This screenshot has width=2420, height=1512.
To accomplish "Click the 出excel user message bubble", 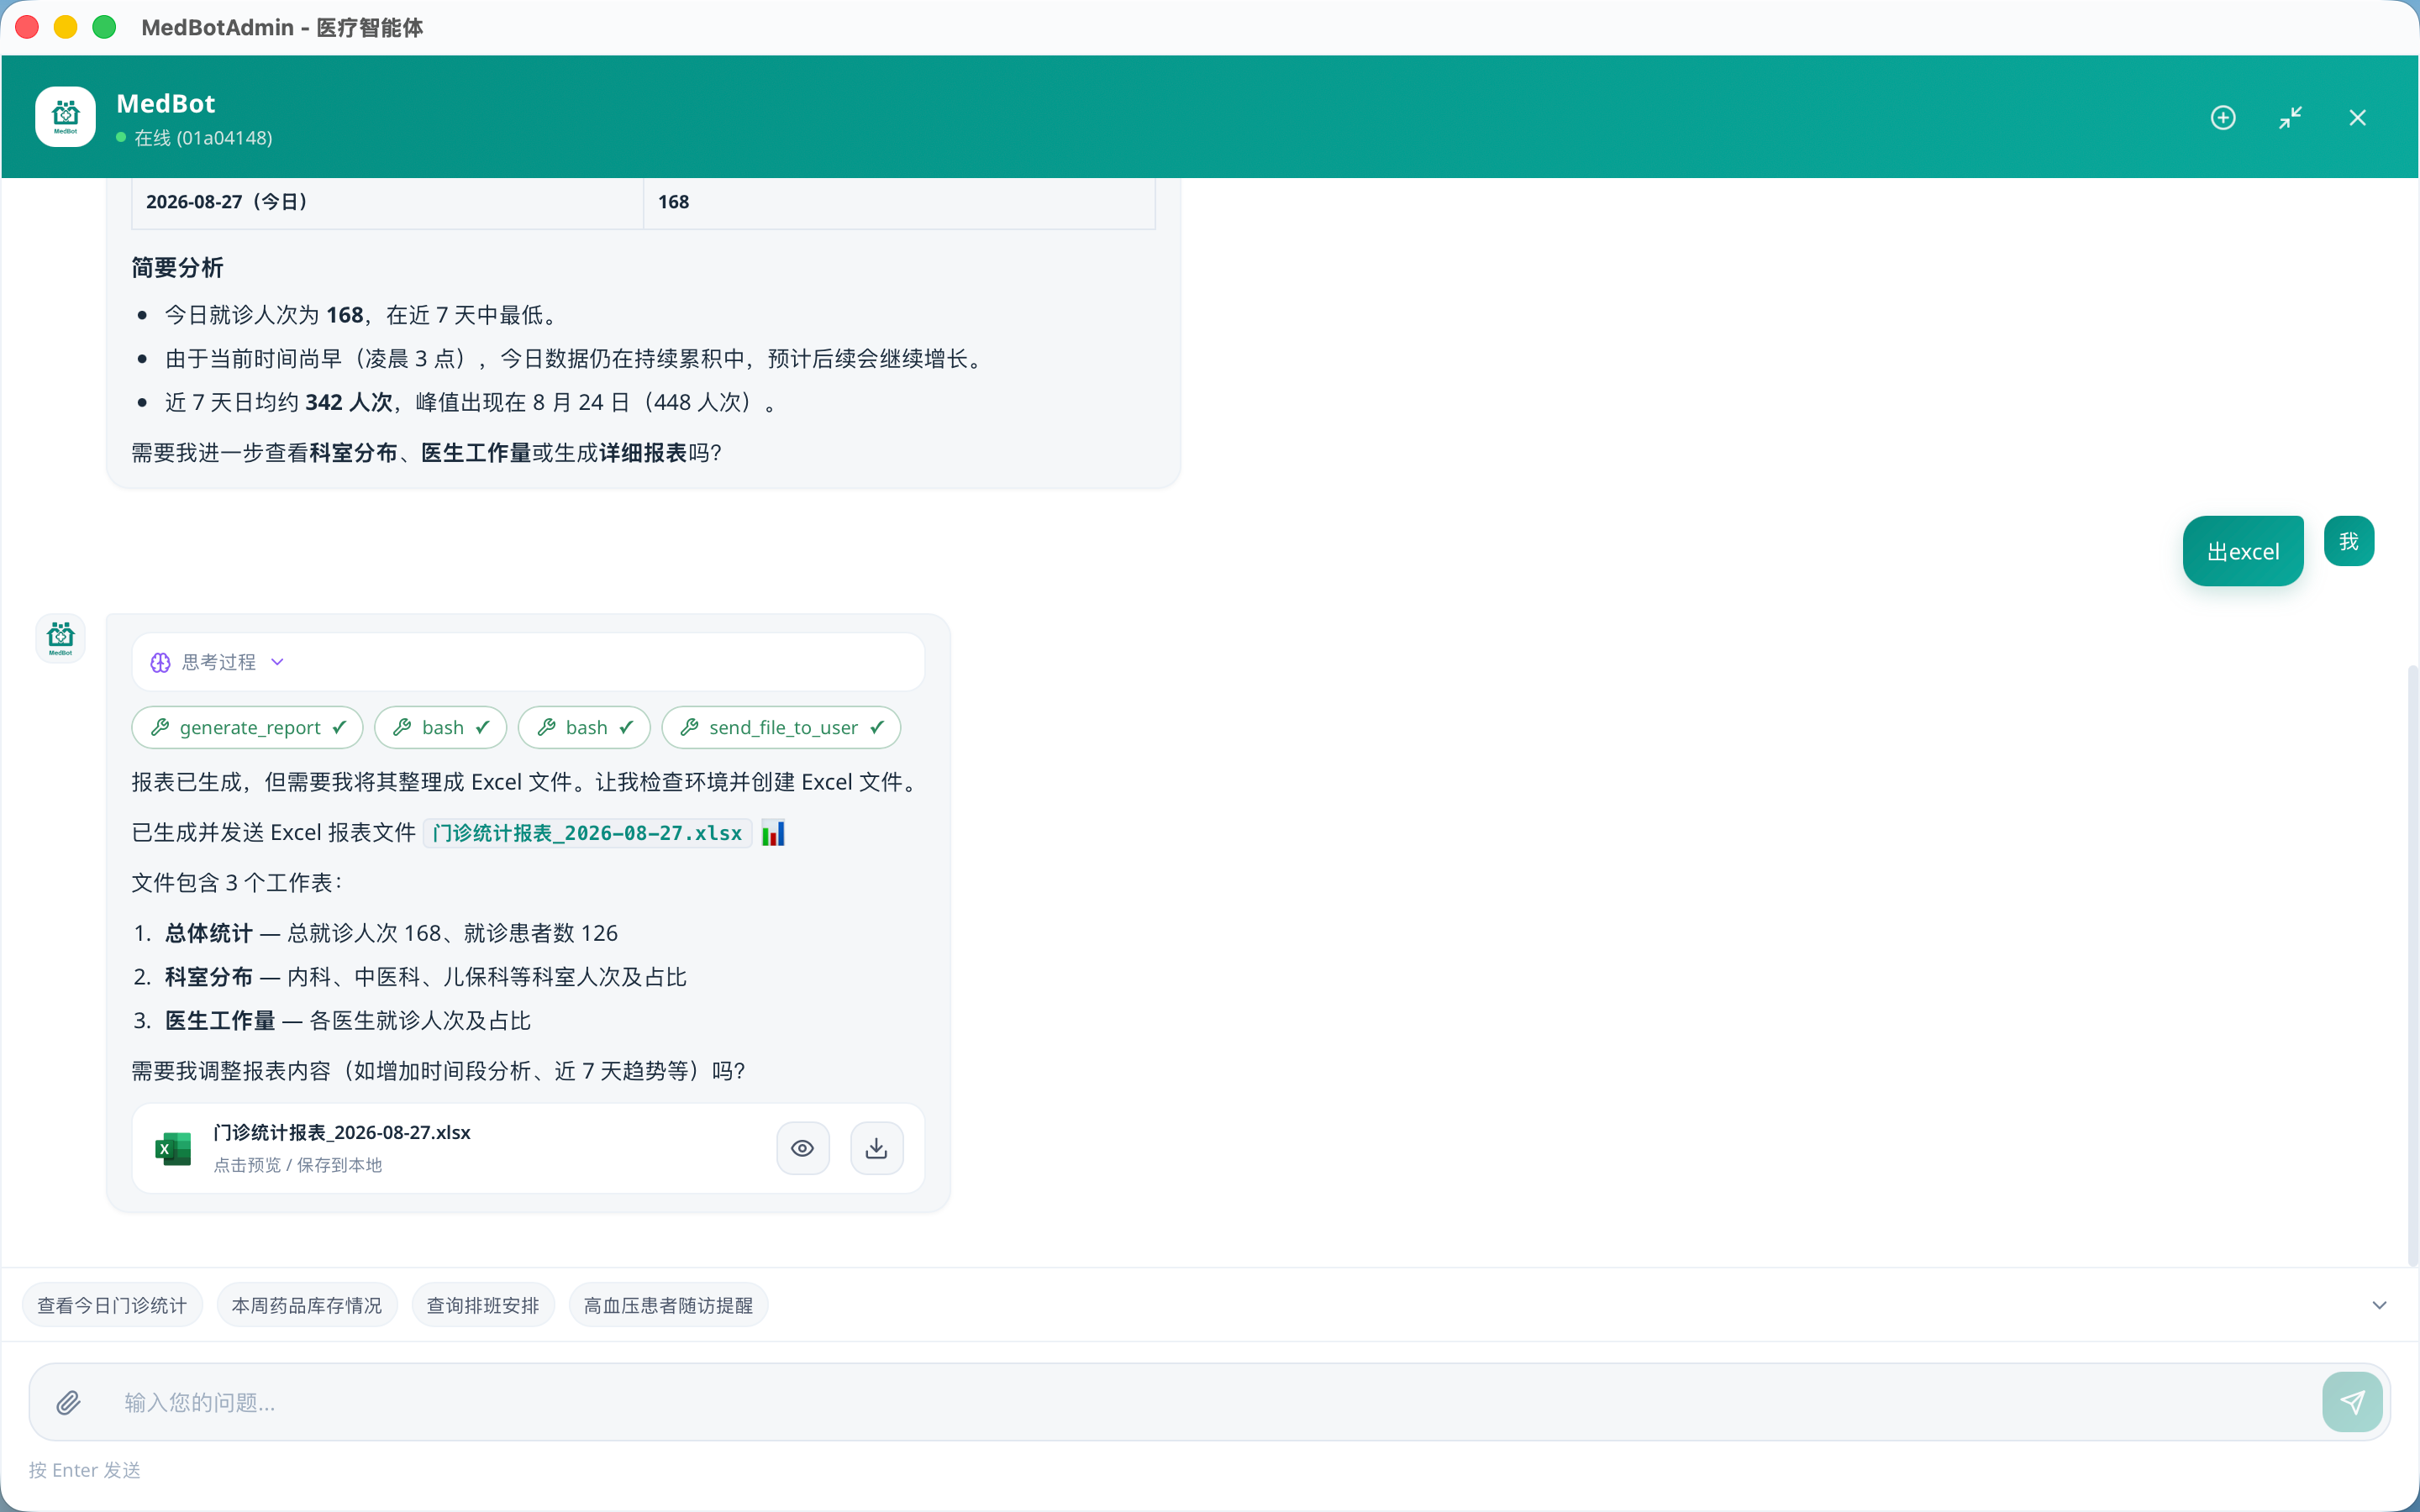I will 2242,551.
